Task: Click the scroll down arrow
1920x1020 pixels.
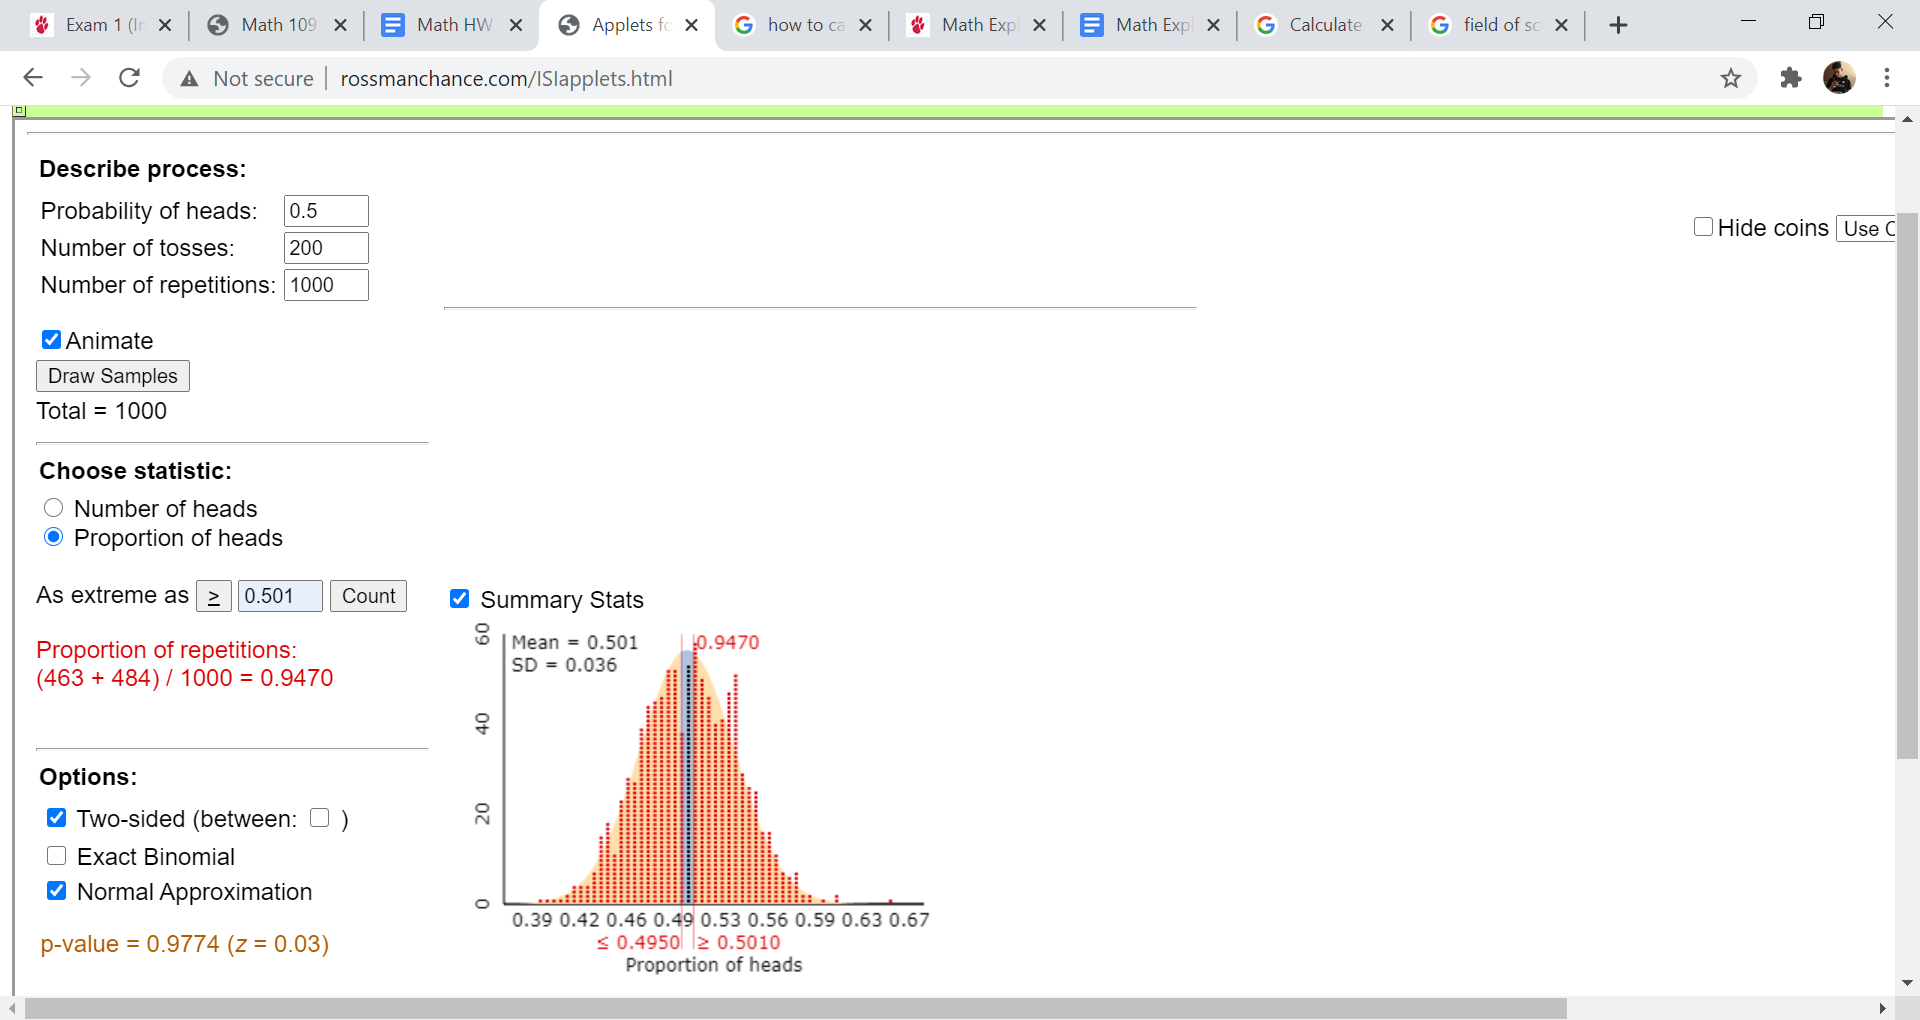Action: coord(1907,983)
